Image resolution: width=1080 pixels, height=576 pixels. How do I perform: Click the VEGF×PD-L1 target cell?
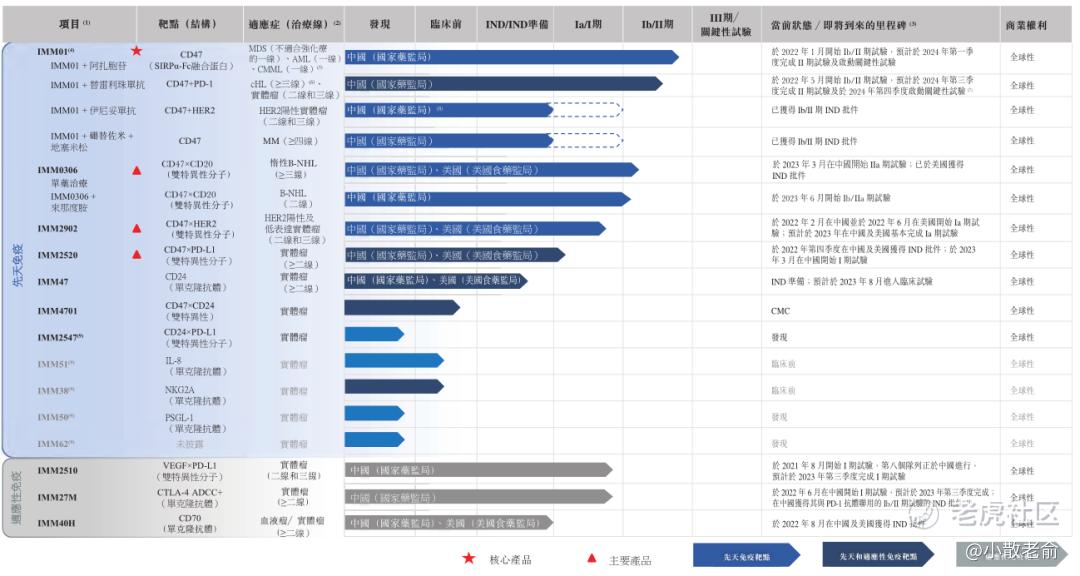point(189,471)
